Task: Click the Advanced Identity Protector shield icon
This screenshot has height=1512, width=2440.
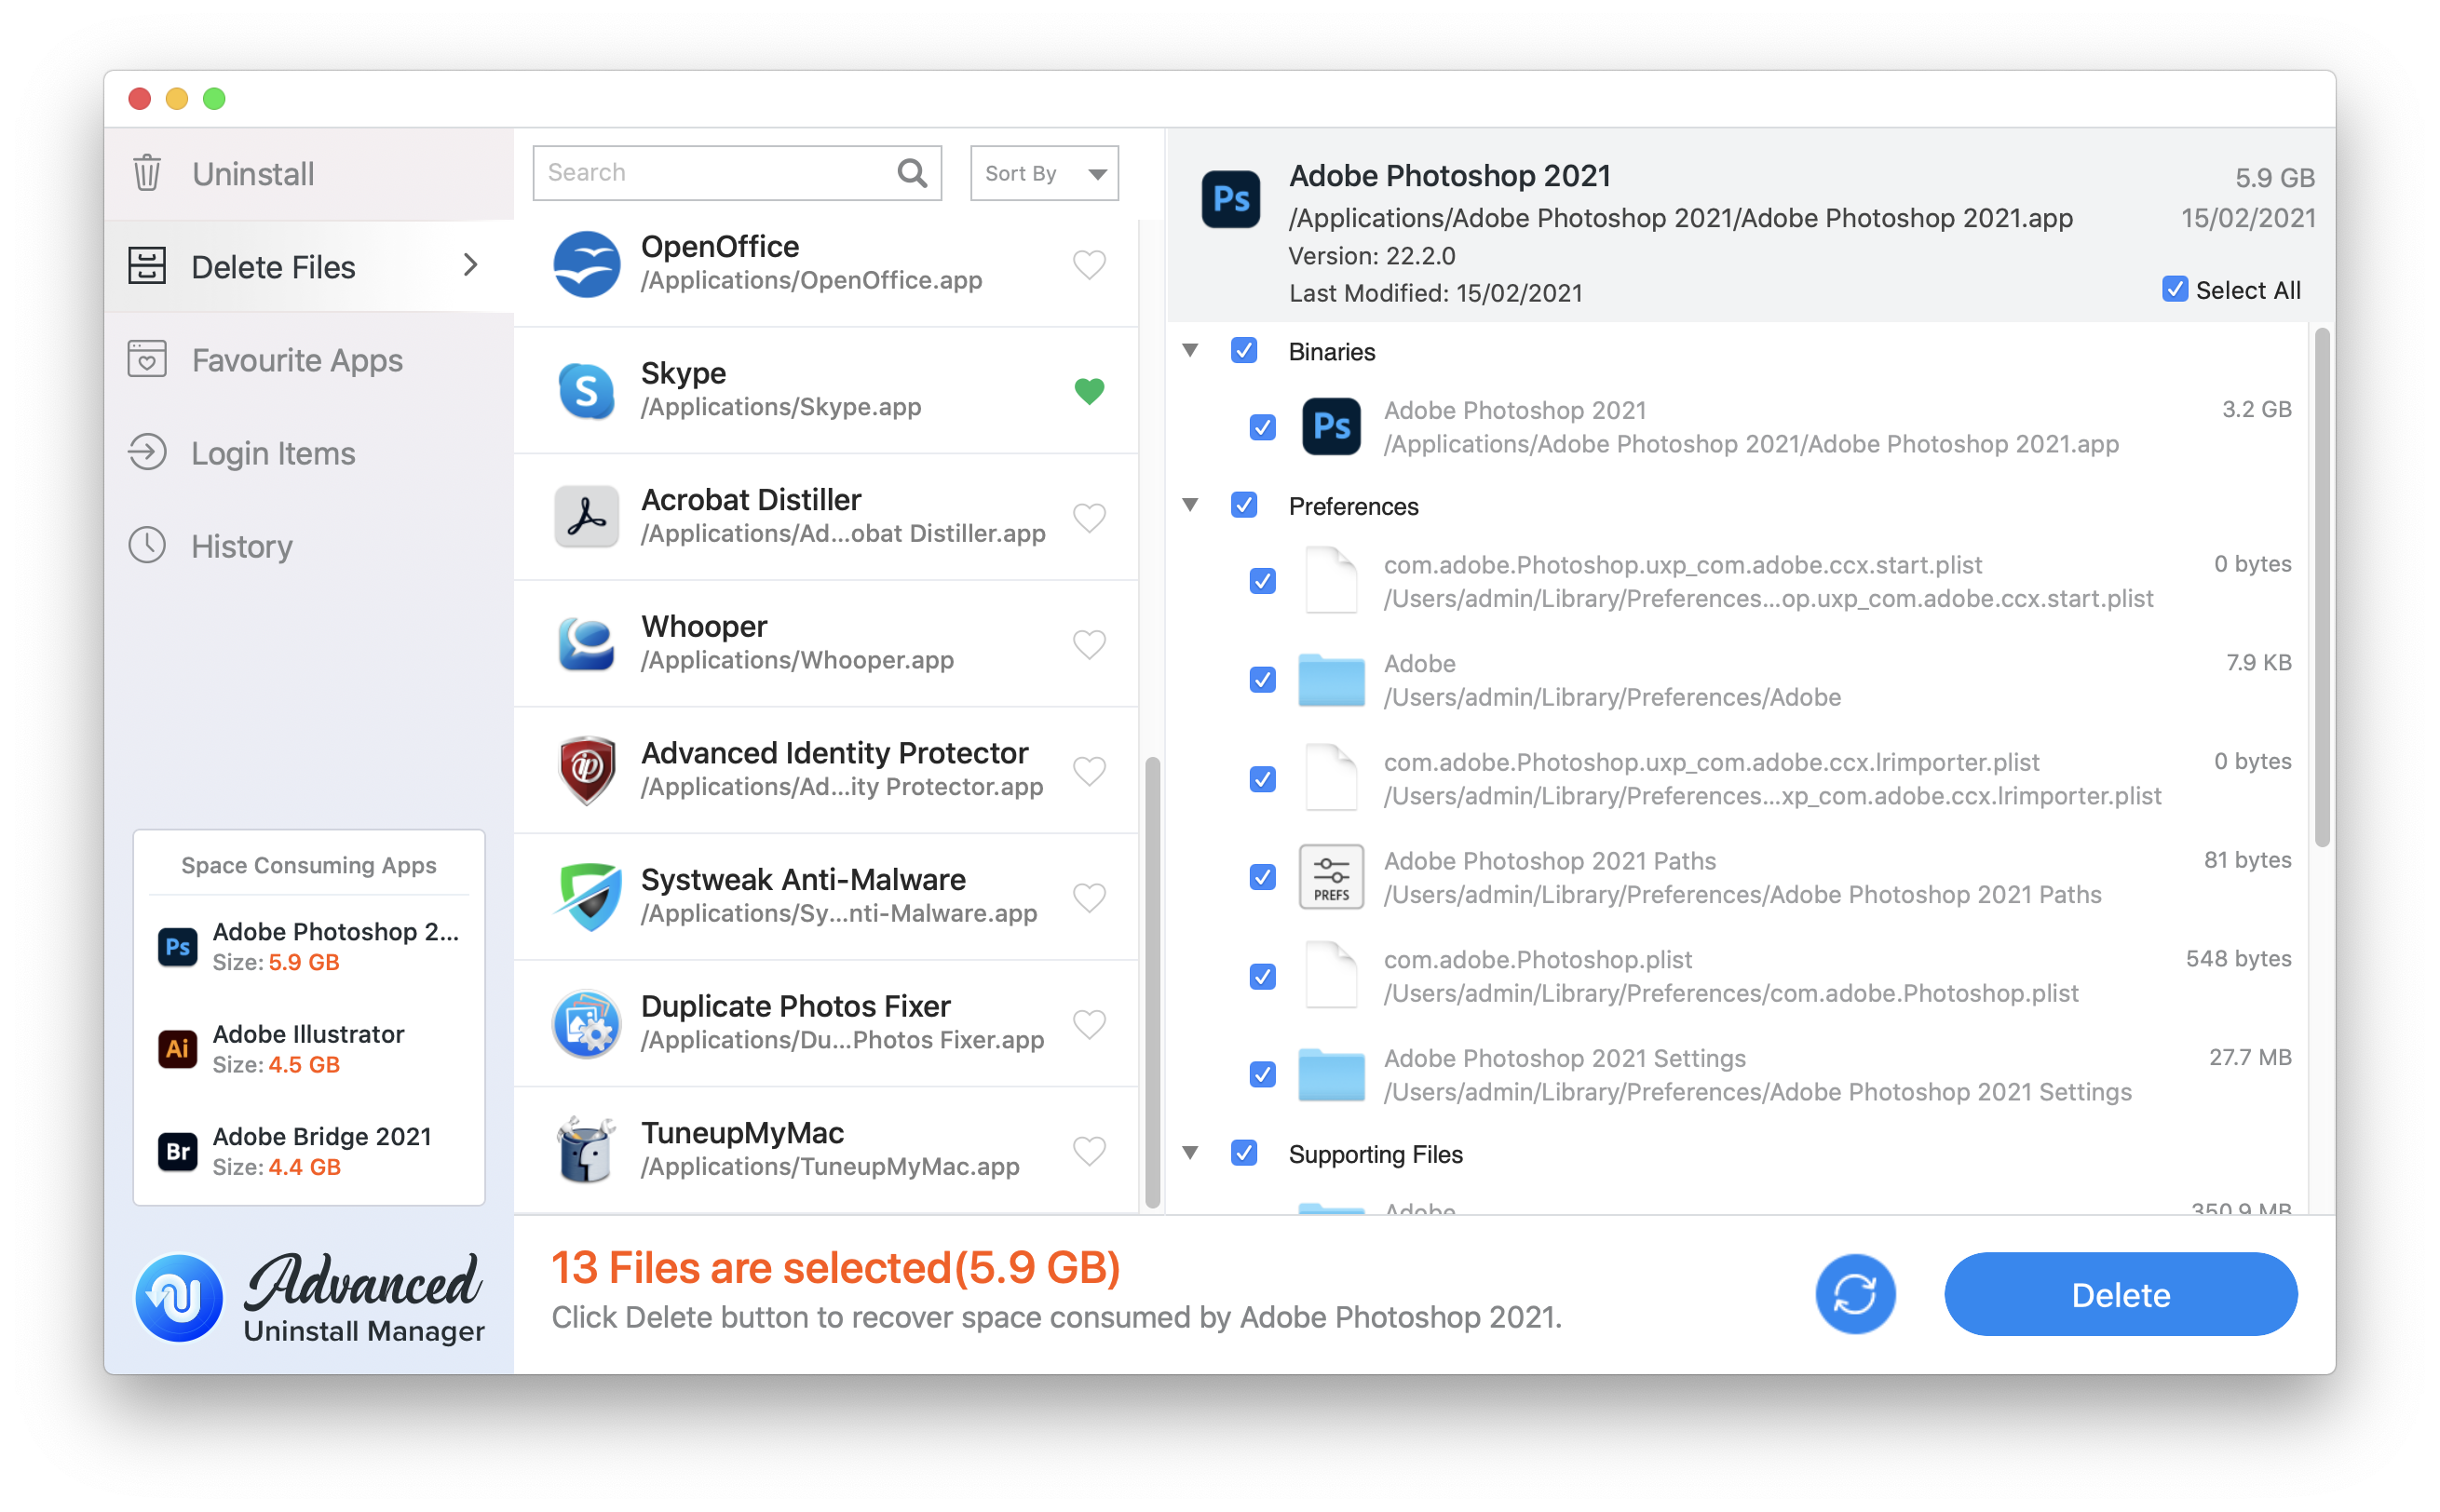Action: [586, 770]
